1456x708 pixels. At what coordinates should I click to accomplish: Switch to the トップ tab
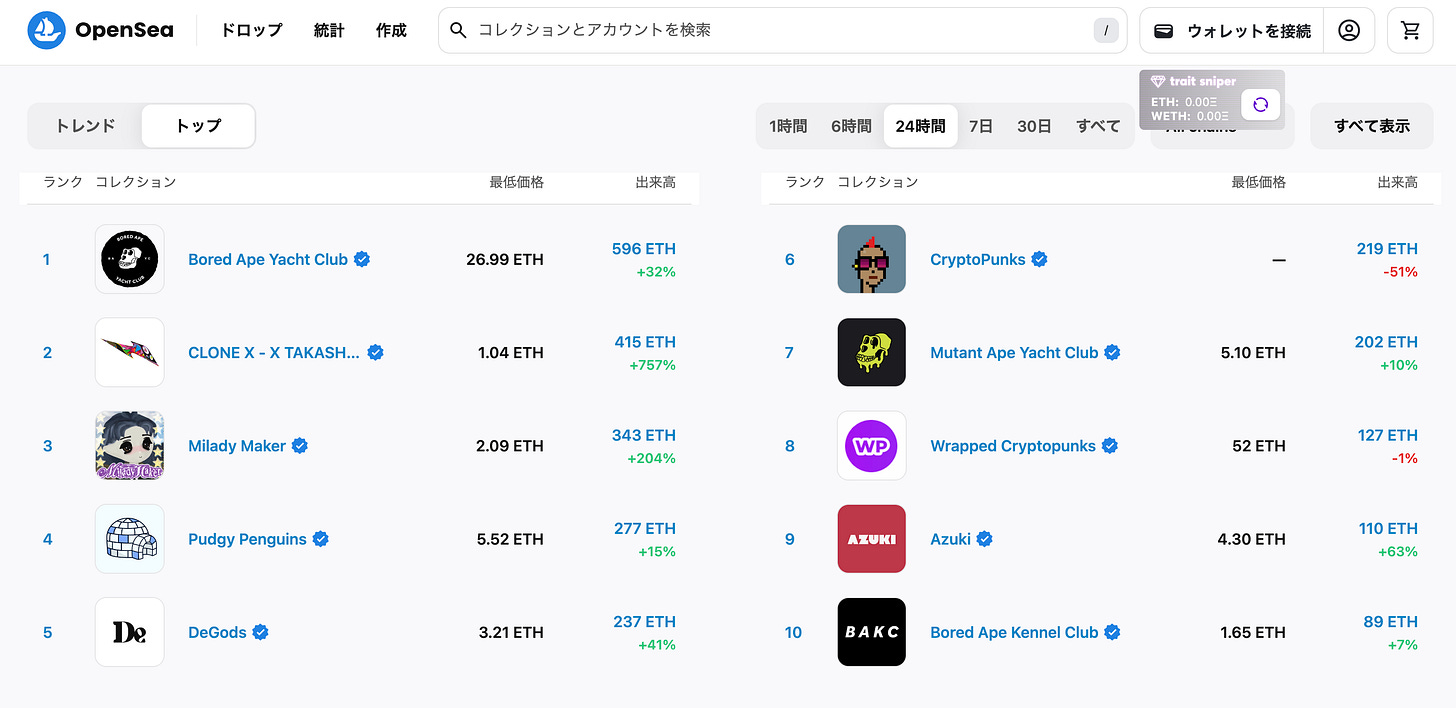pos(198,126)
